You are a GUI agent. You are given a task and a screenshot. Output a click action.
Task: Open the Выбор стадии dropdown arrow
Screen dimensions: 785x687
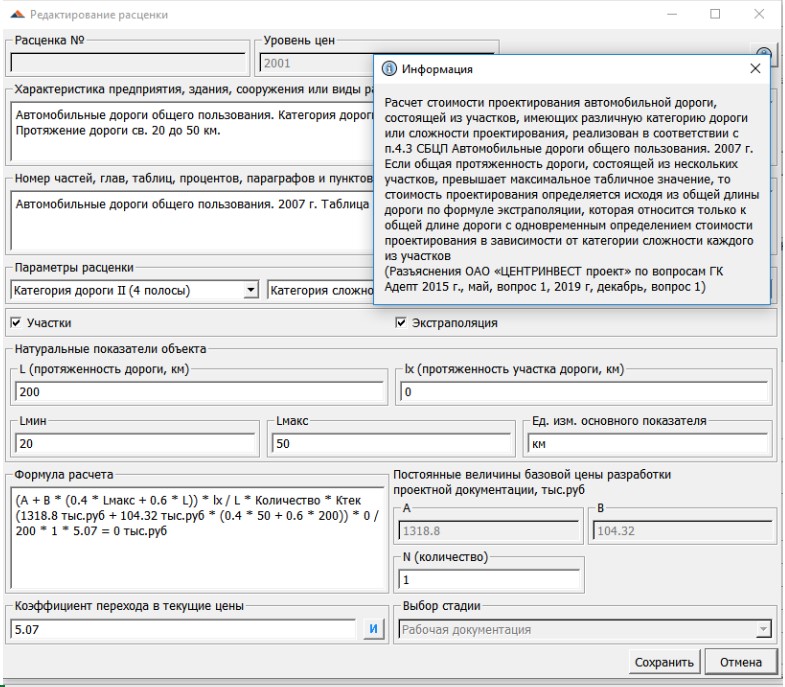(763, 629)
